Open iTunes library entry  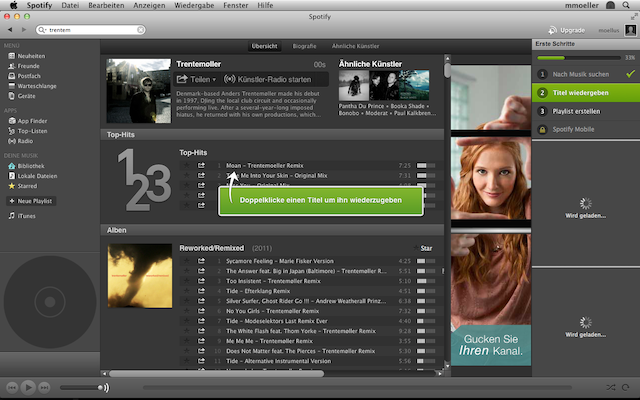(x=22, y=216)
